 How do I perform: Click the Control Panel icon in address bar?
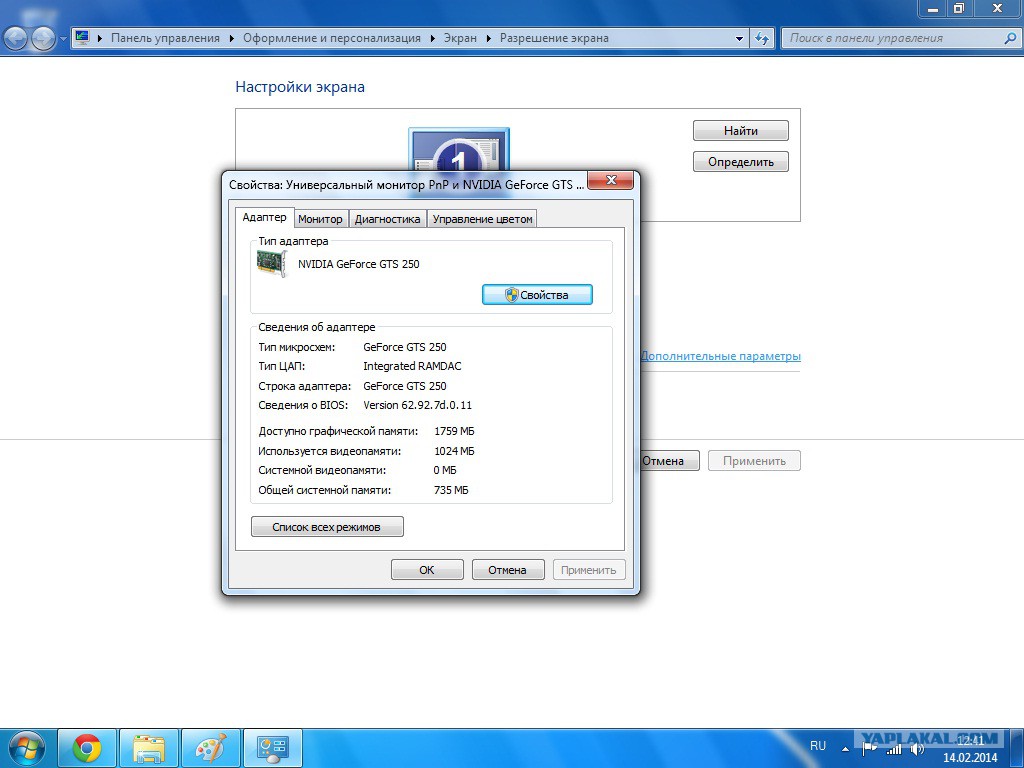82,37
